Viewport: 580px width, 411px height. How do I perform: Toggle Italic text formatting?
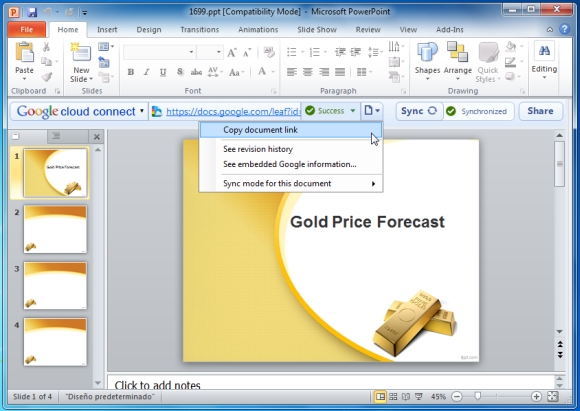point(147,72)
